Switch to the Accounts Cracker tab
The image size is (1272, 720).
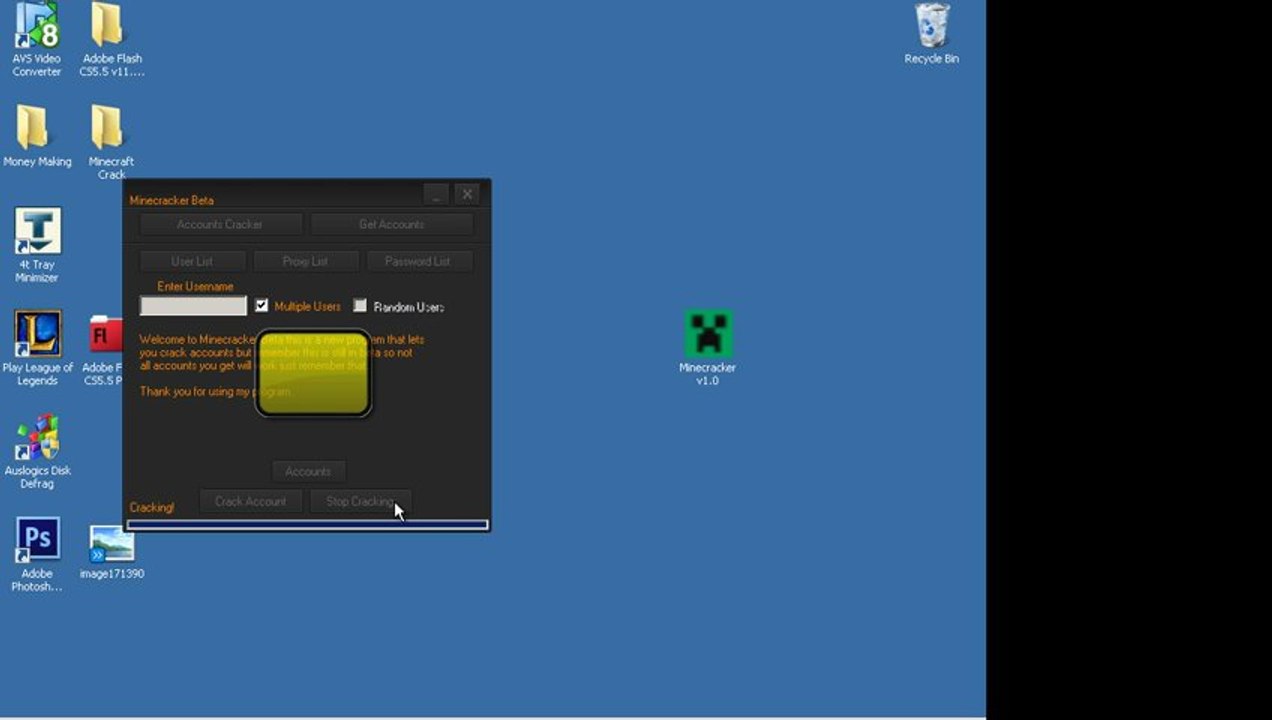pyautogui.click(x=220, y=225)
